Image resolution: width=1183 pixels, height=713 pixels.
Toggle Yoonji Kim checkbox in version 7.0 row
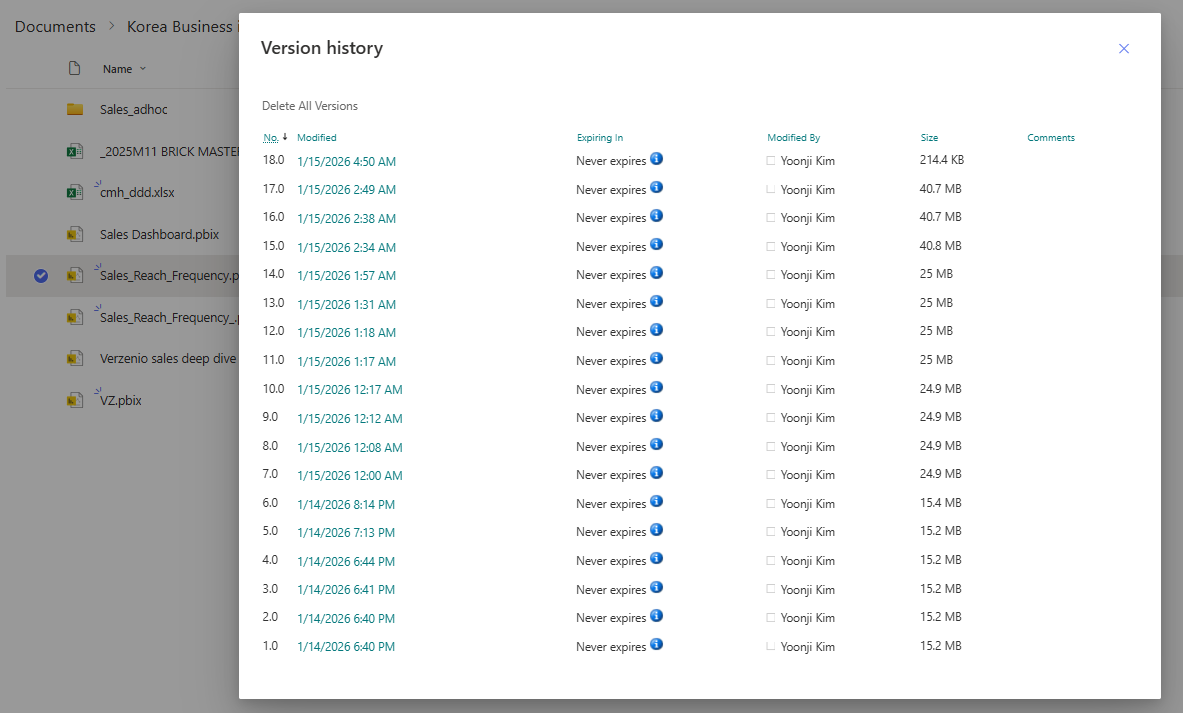pyautogui.click(x=770, y=475)
